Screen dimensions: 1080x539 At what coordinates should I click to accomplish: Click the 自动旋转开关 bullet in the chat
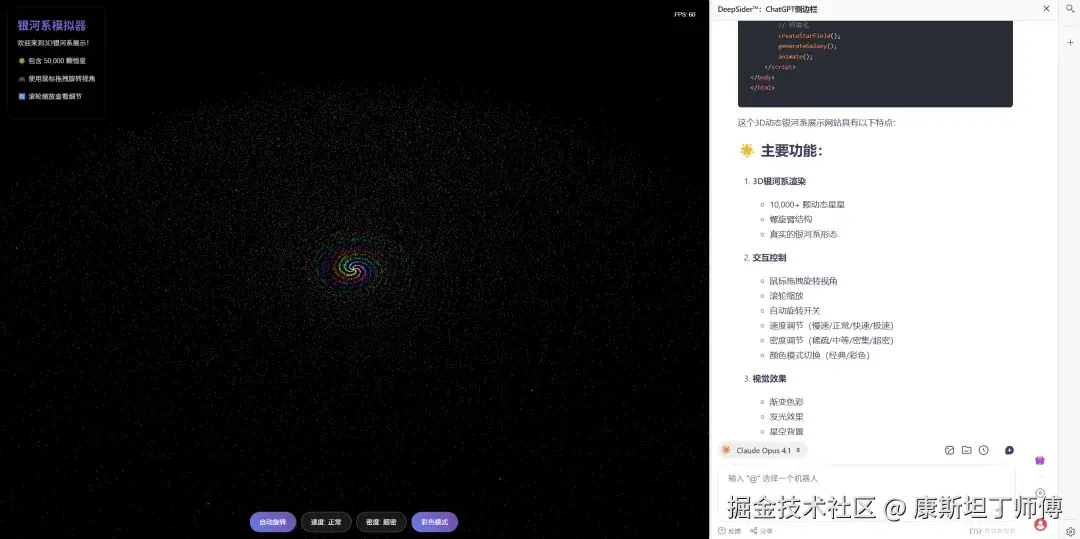(x=795, y=310)
